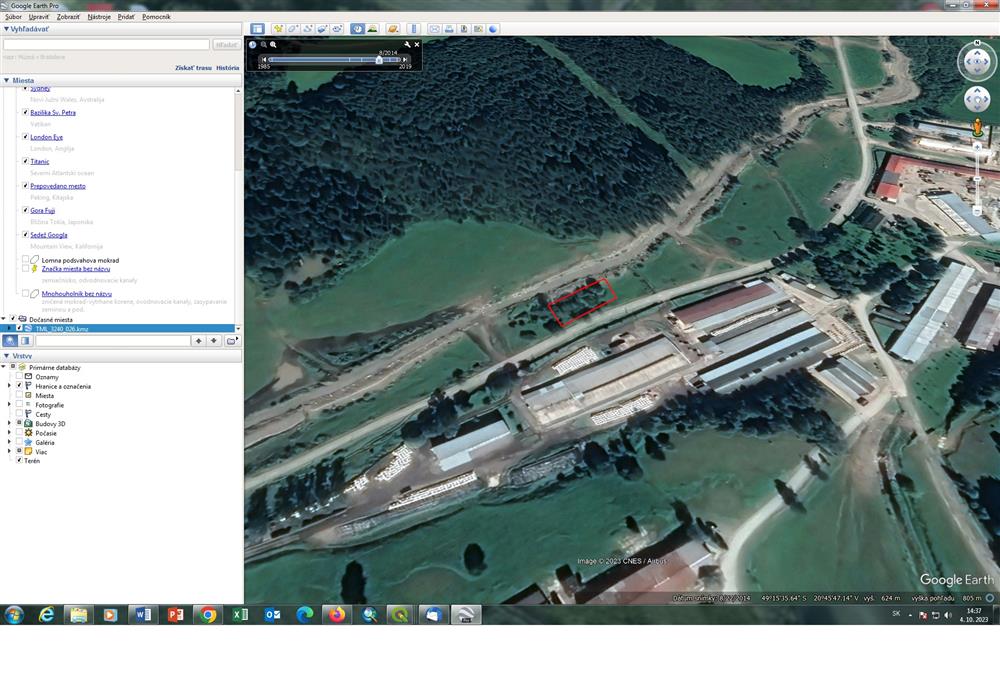Open the London Eye place link
The image size is (1000, 694).
pyautogui.click(x=47, y=137)
